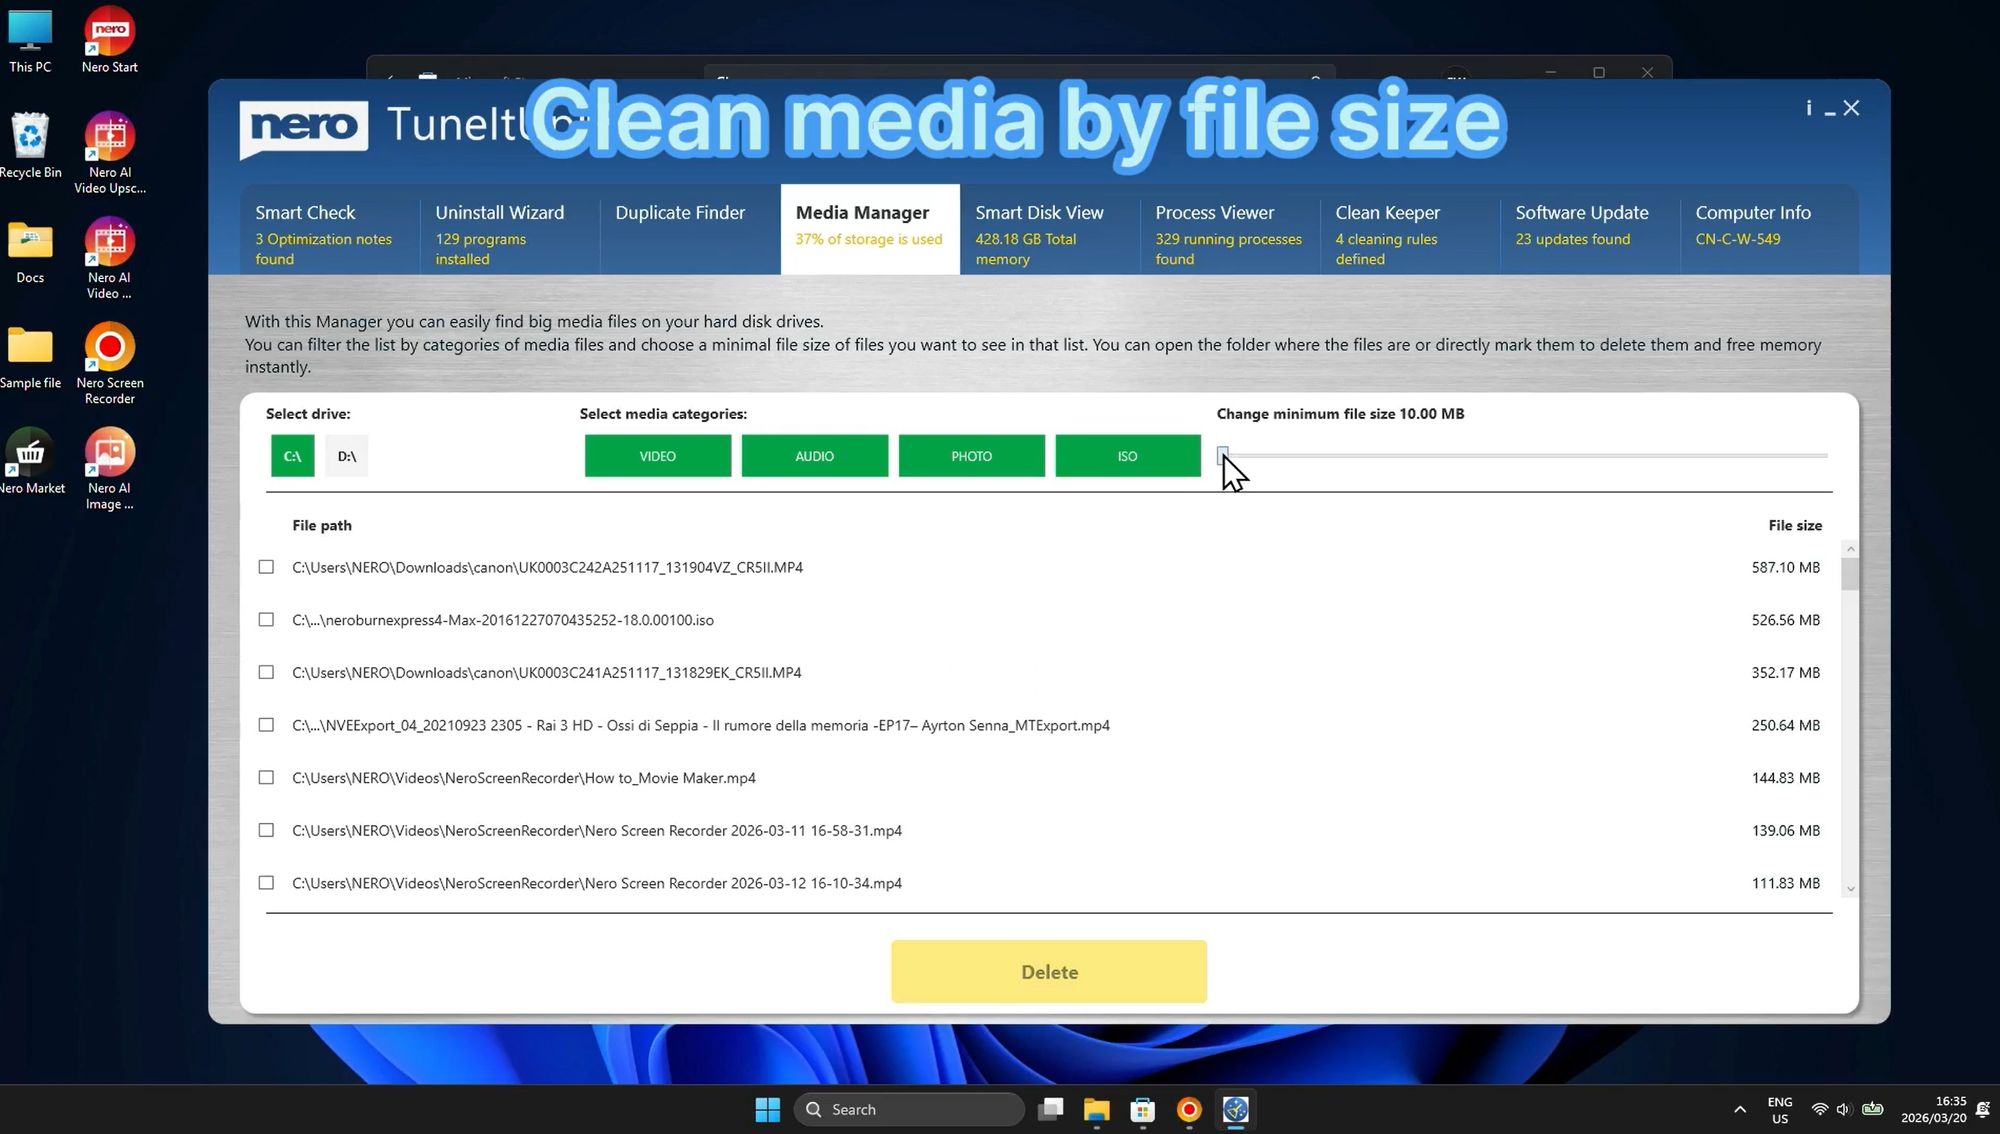Open File Explorer from the taskbar
2000x1134 pixels.
(x=1096, y=1110)
